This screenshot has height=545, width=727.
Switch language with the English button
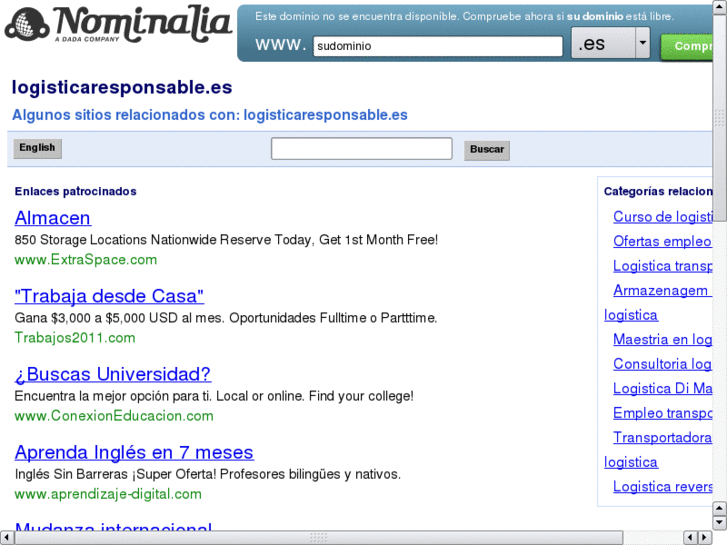pos(37,148)
